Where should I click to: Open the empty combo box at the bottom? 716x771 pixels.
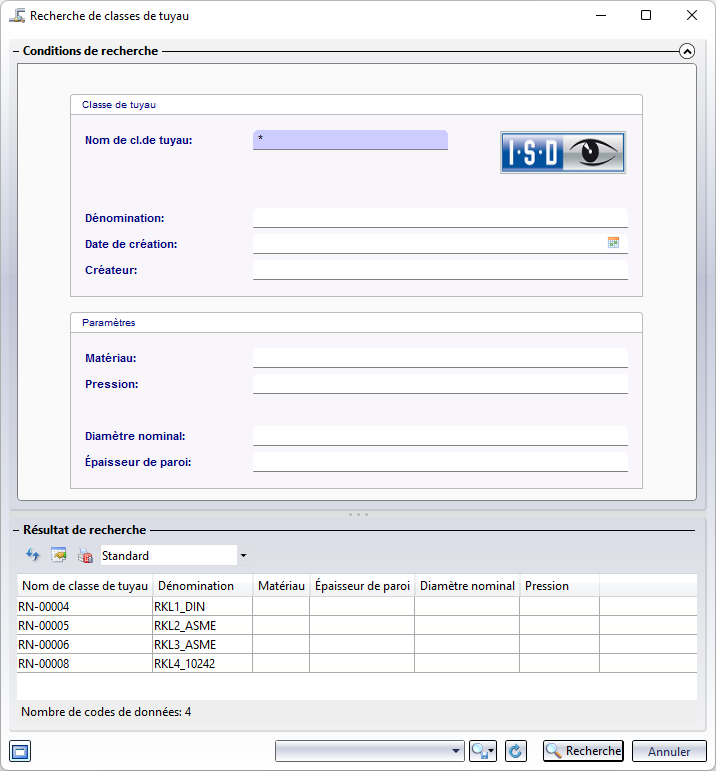click(369, 751)
